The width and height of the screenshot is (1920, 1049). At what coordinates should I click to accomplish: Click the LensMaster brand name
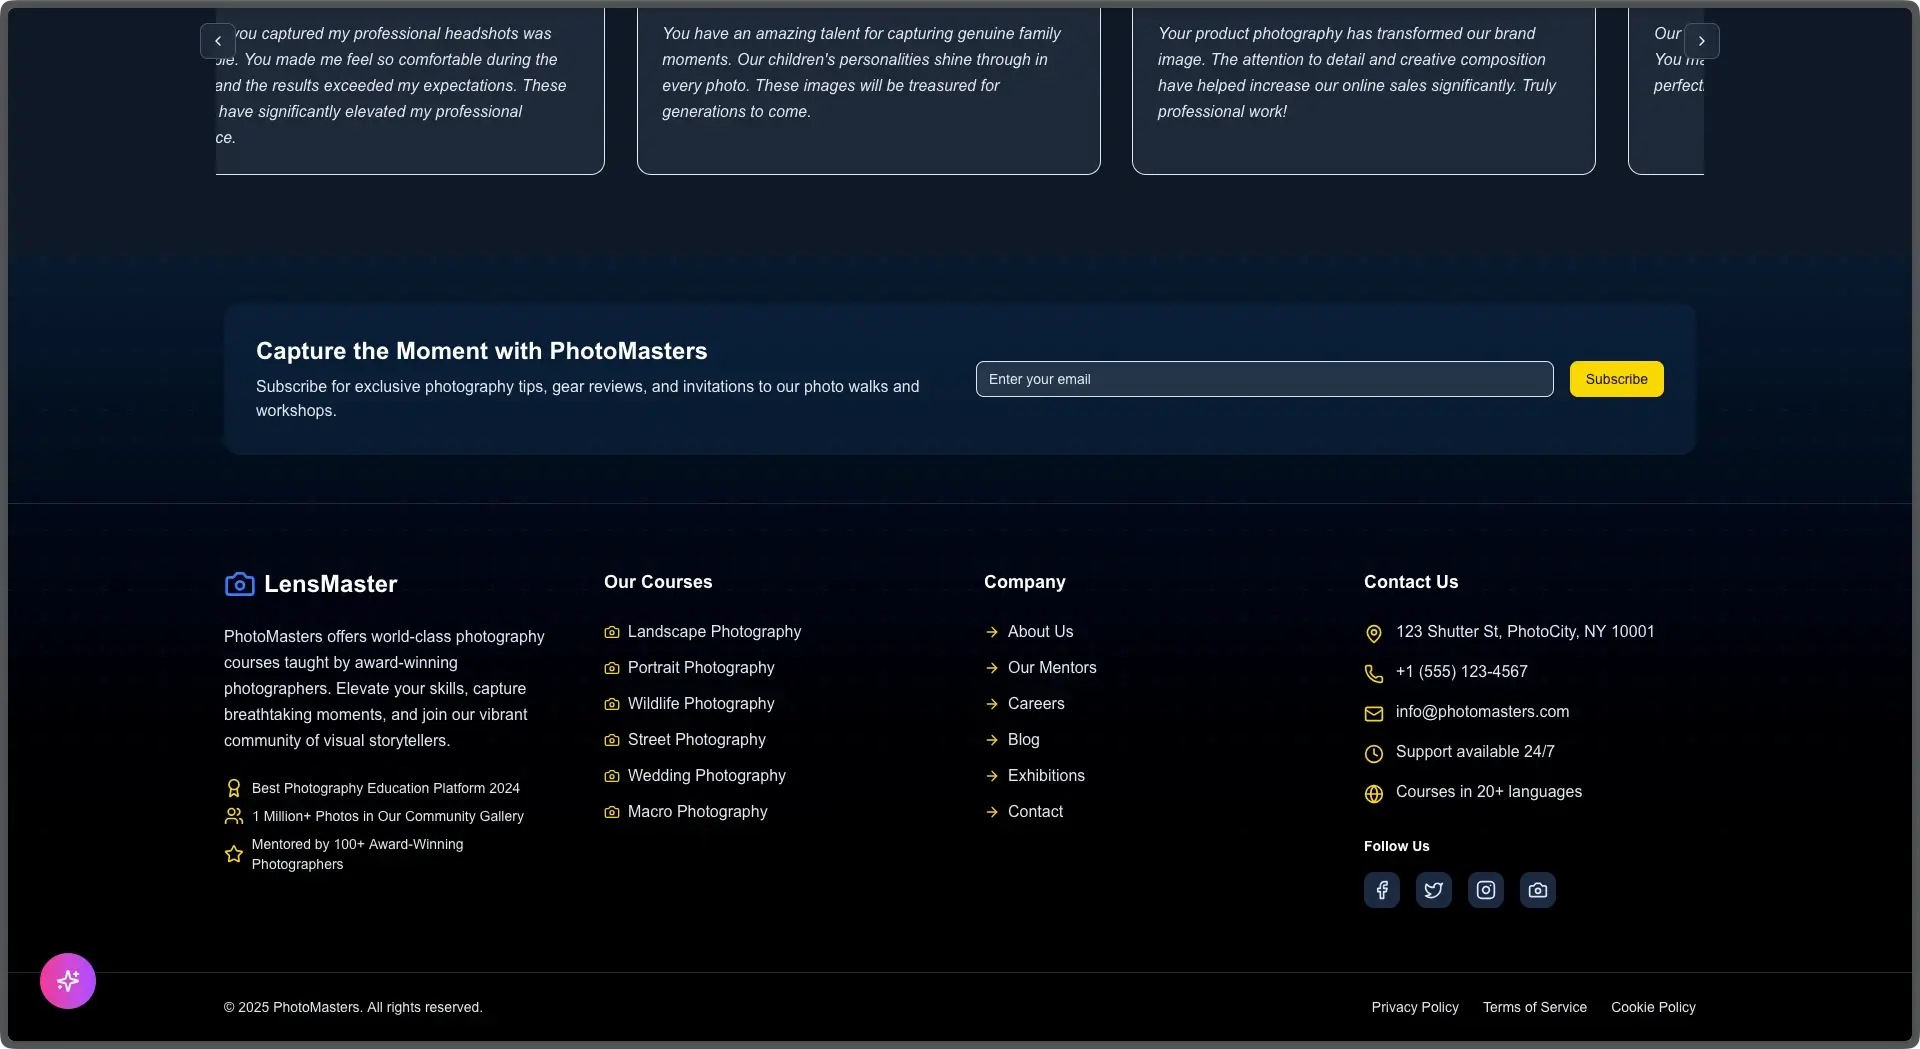(x=330, y=584)
